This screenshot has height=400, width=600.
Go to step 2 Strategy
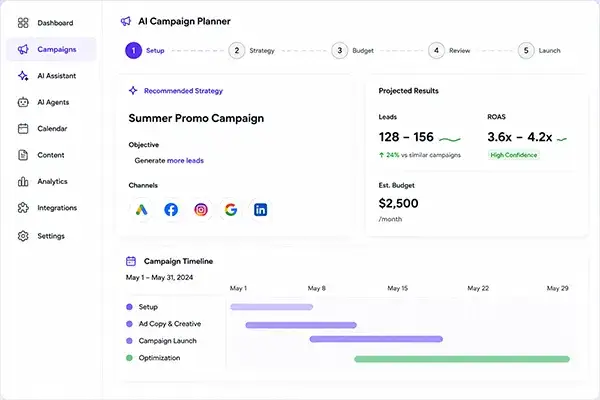click(x=236, y=51)
